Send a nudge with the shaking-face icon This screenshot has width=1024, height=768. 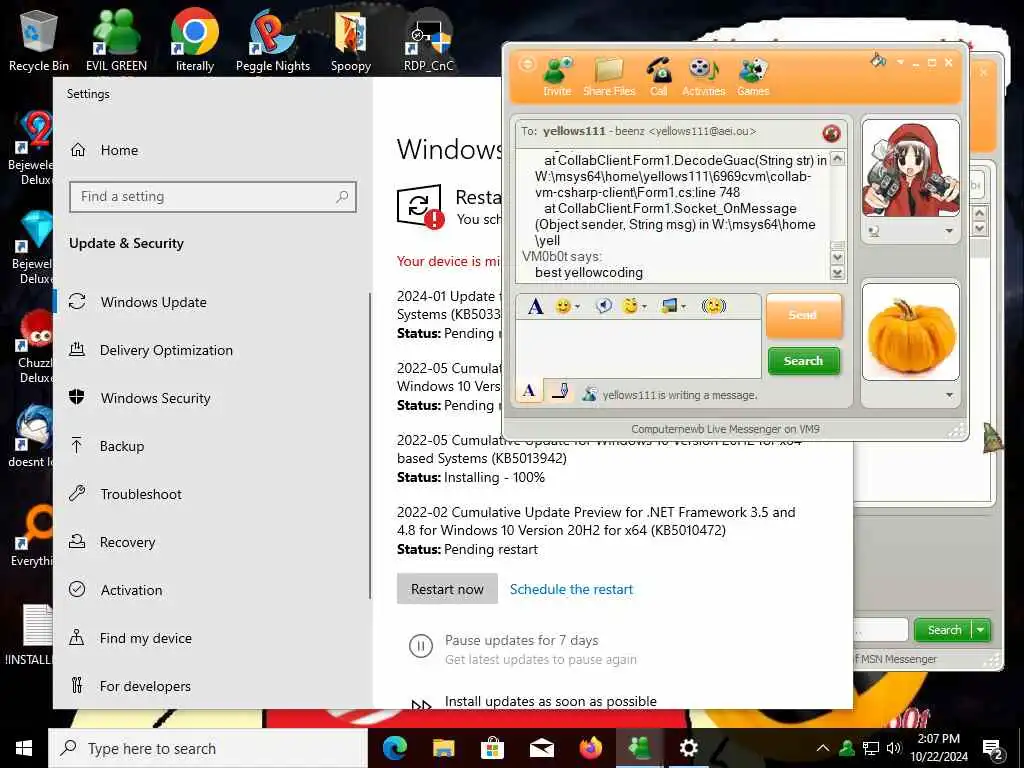pyautogui.click(x=713, y=306)
